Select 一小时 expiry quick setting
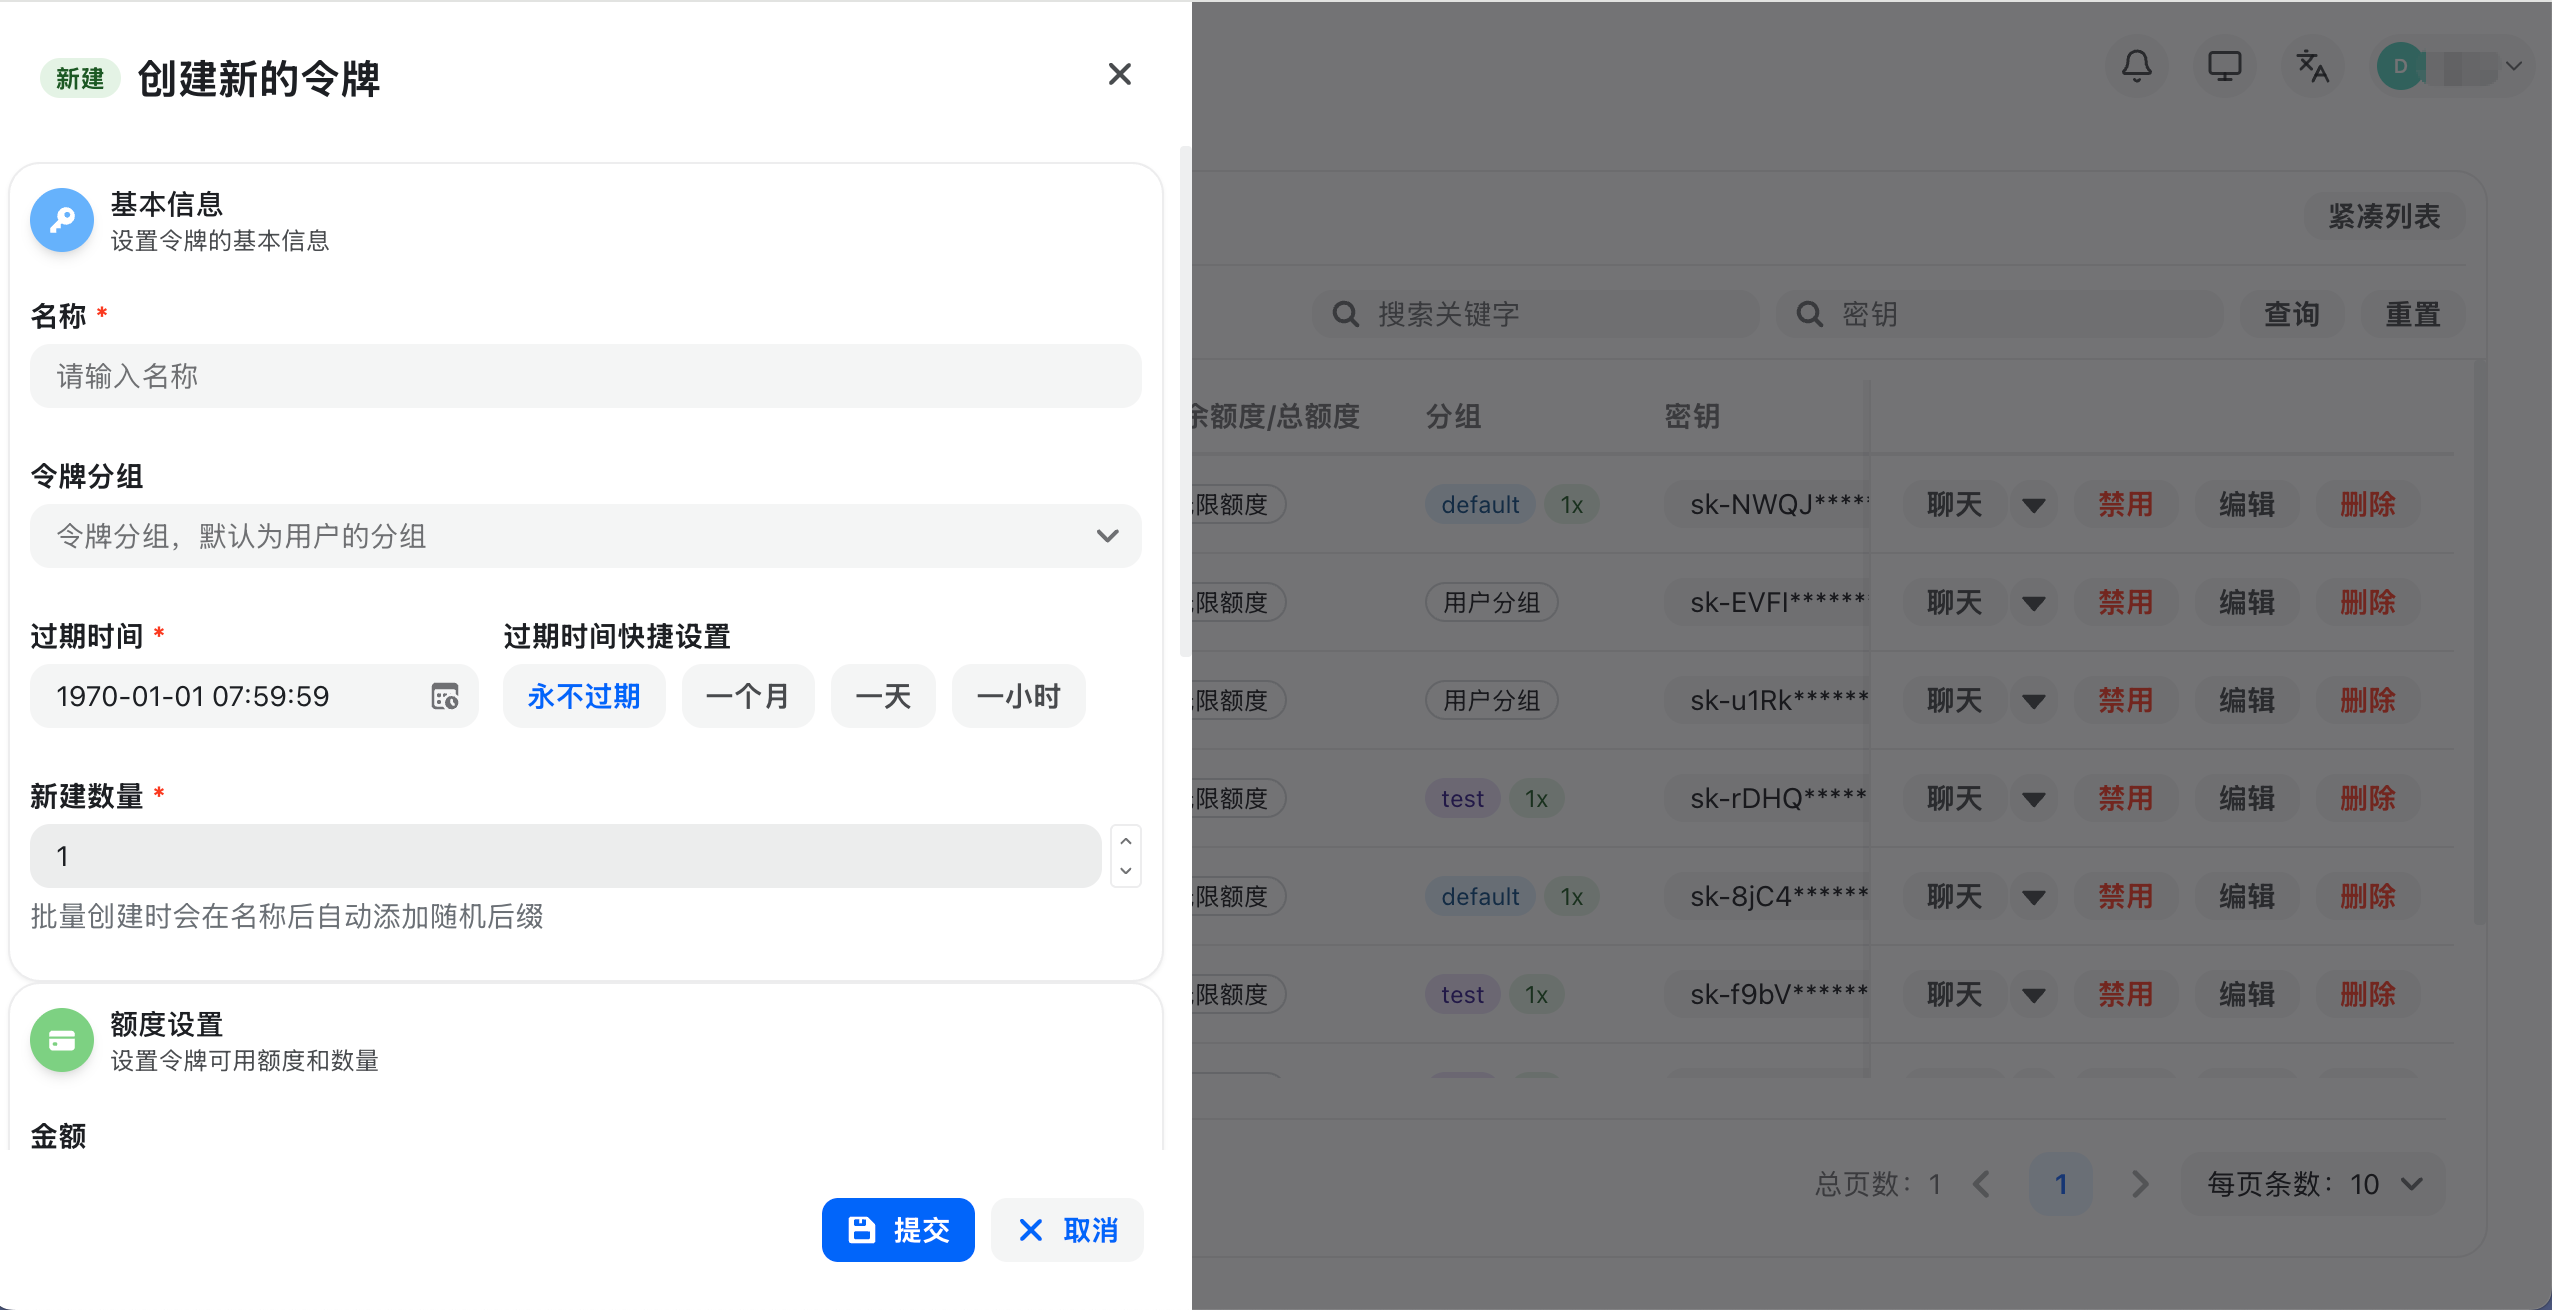The width and height of the screenshot is (2552, 1310). pyautogui.click(x=1018, y=696)
